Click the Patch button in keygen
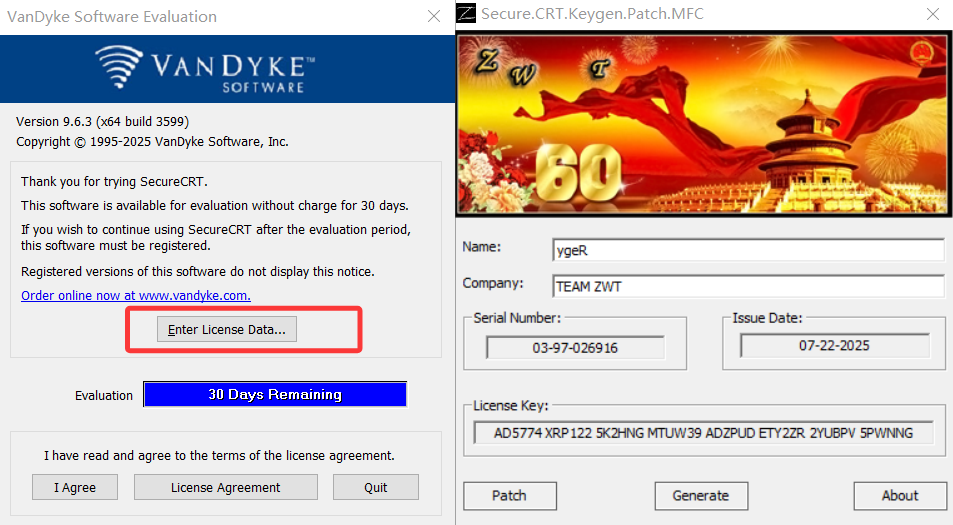Image resolution: width=953 pixels, height=525 pixels. click(509, 496)
